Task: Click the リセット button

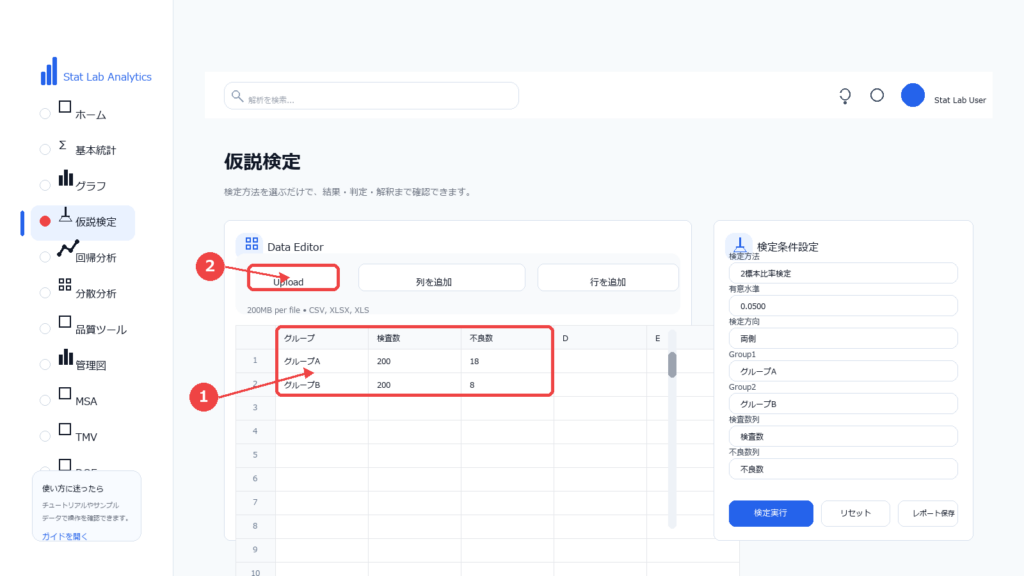Action: click(x=856, y=513)
